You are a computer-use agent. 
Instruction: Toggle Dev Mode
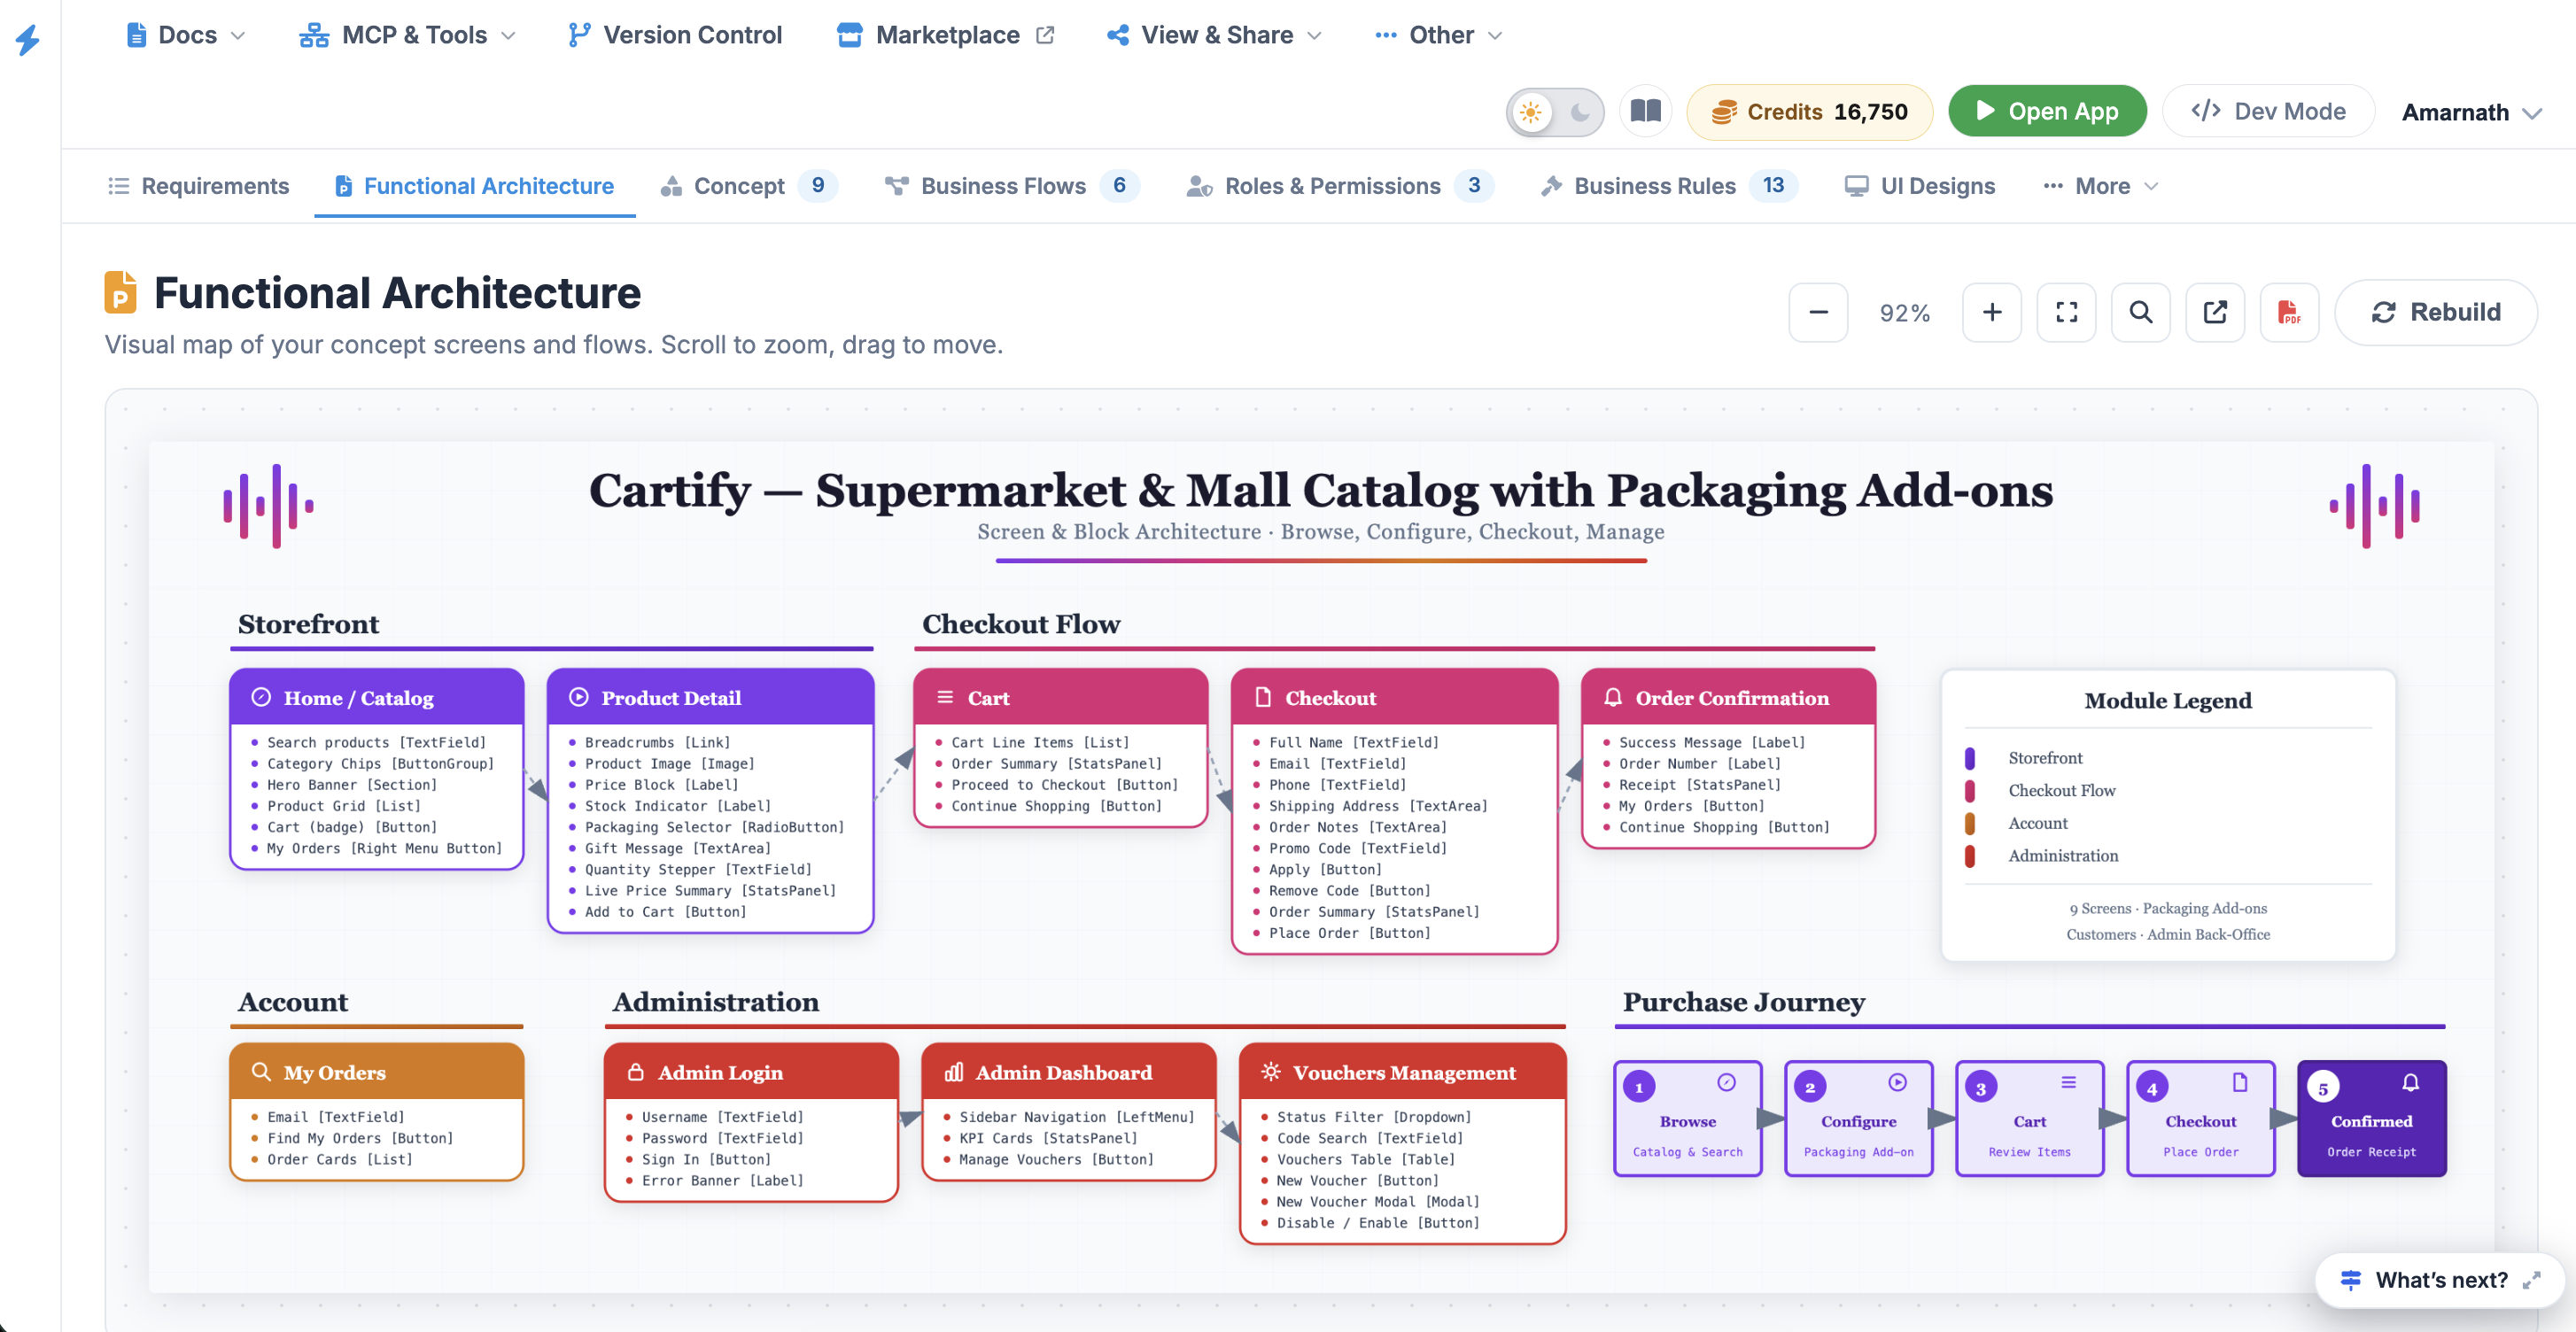(2268, 111)
